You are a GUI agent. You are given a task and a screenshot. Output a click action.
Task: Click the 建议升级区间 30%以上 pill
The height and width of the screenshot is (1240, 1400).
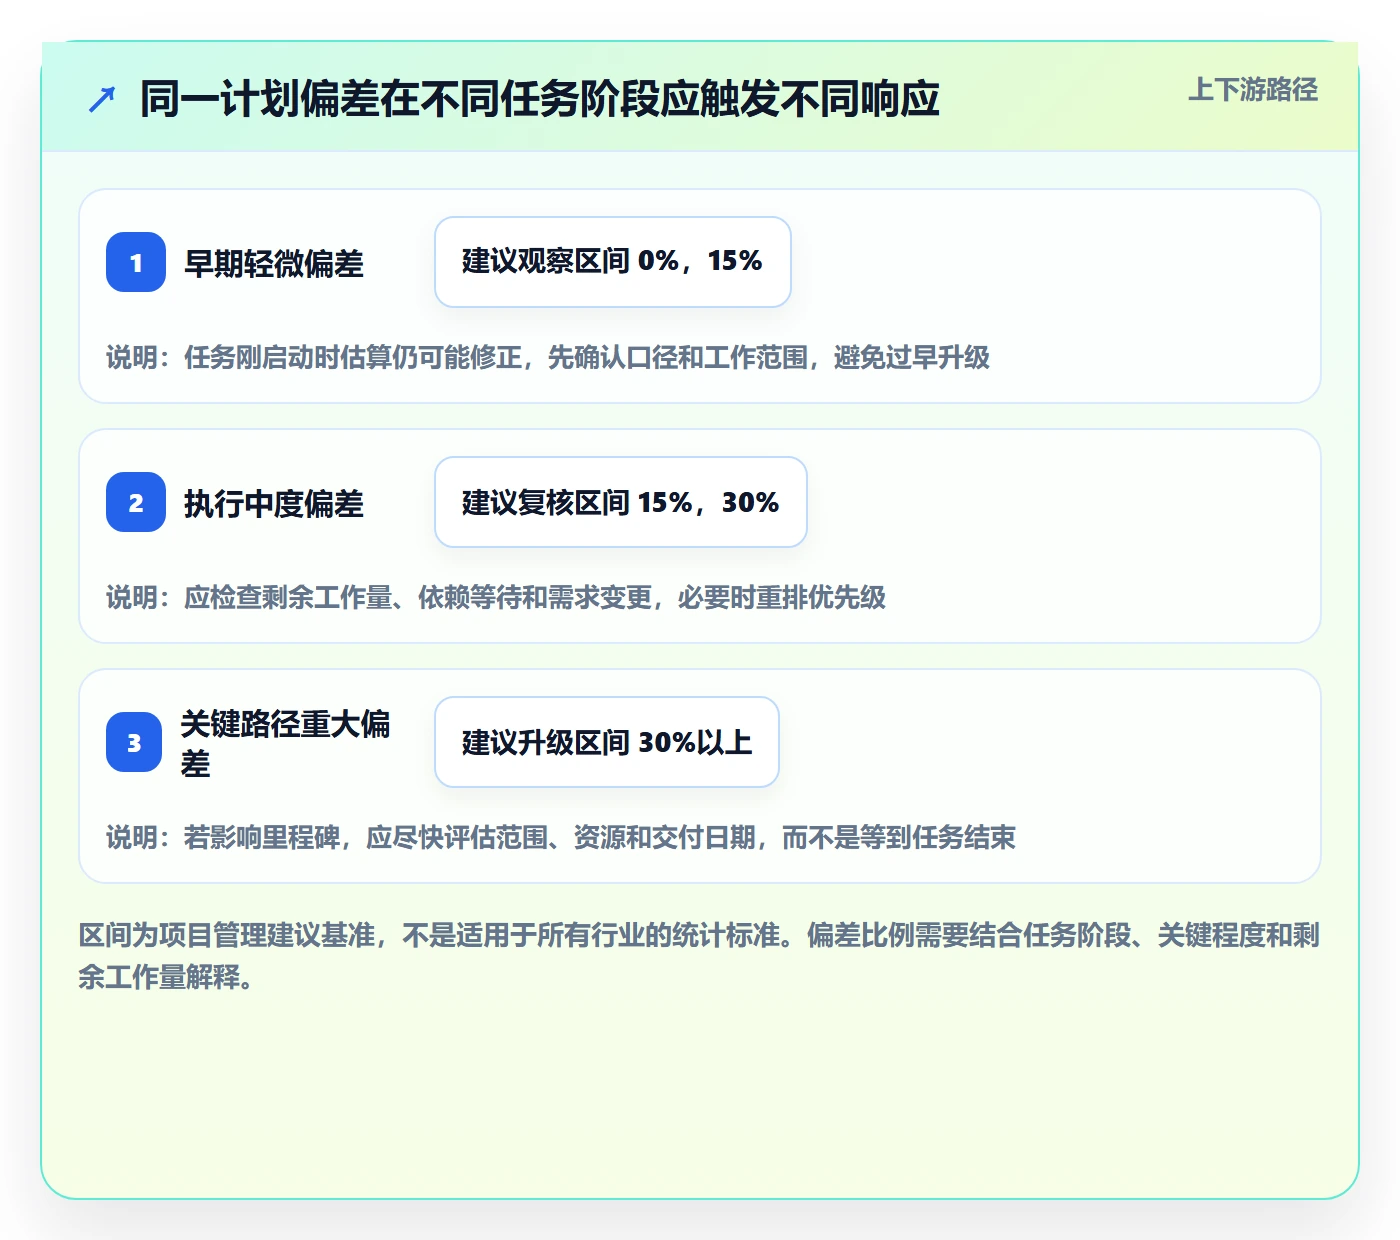pyautogui.click(x=607, y=742)
